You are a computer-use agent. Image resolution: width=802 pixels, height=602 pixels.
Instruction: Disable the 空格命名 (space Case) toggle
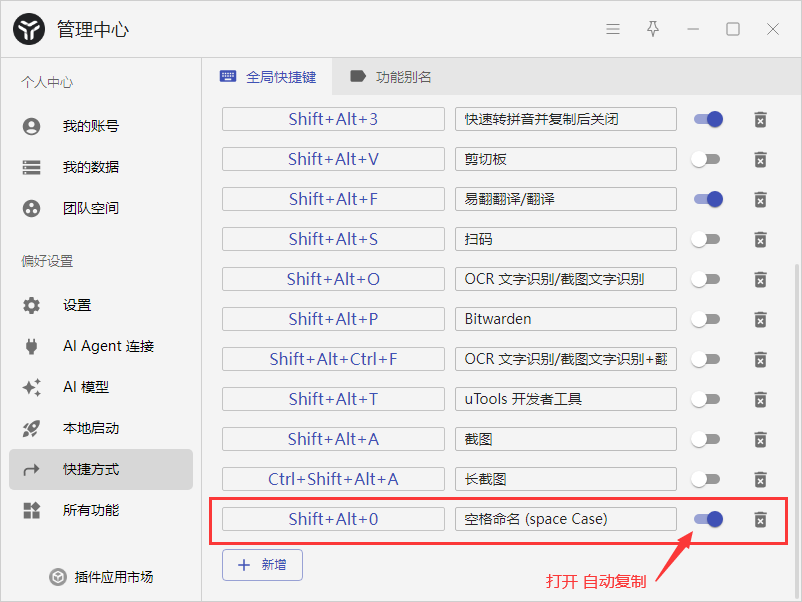tap(708, 519)
